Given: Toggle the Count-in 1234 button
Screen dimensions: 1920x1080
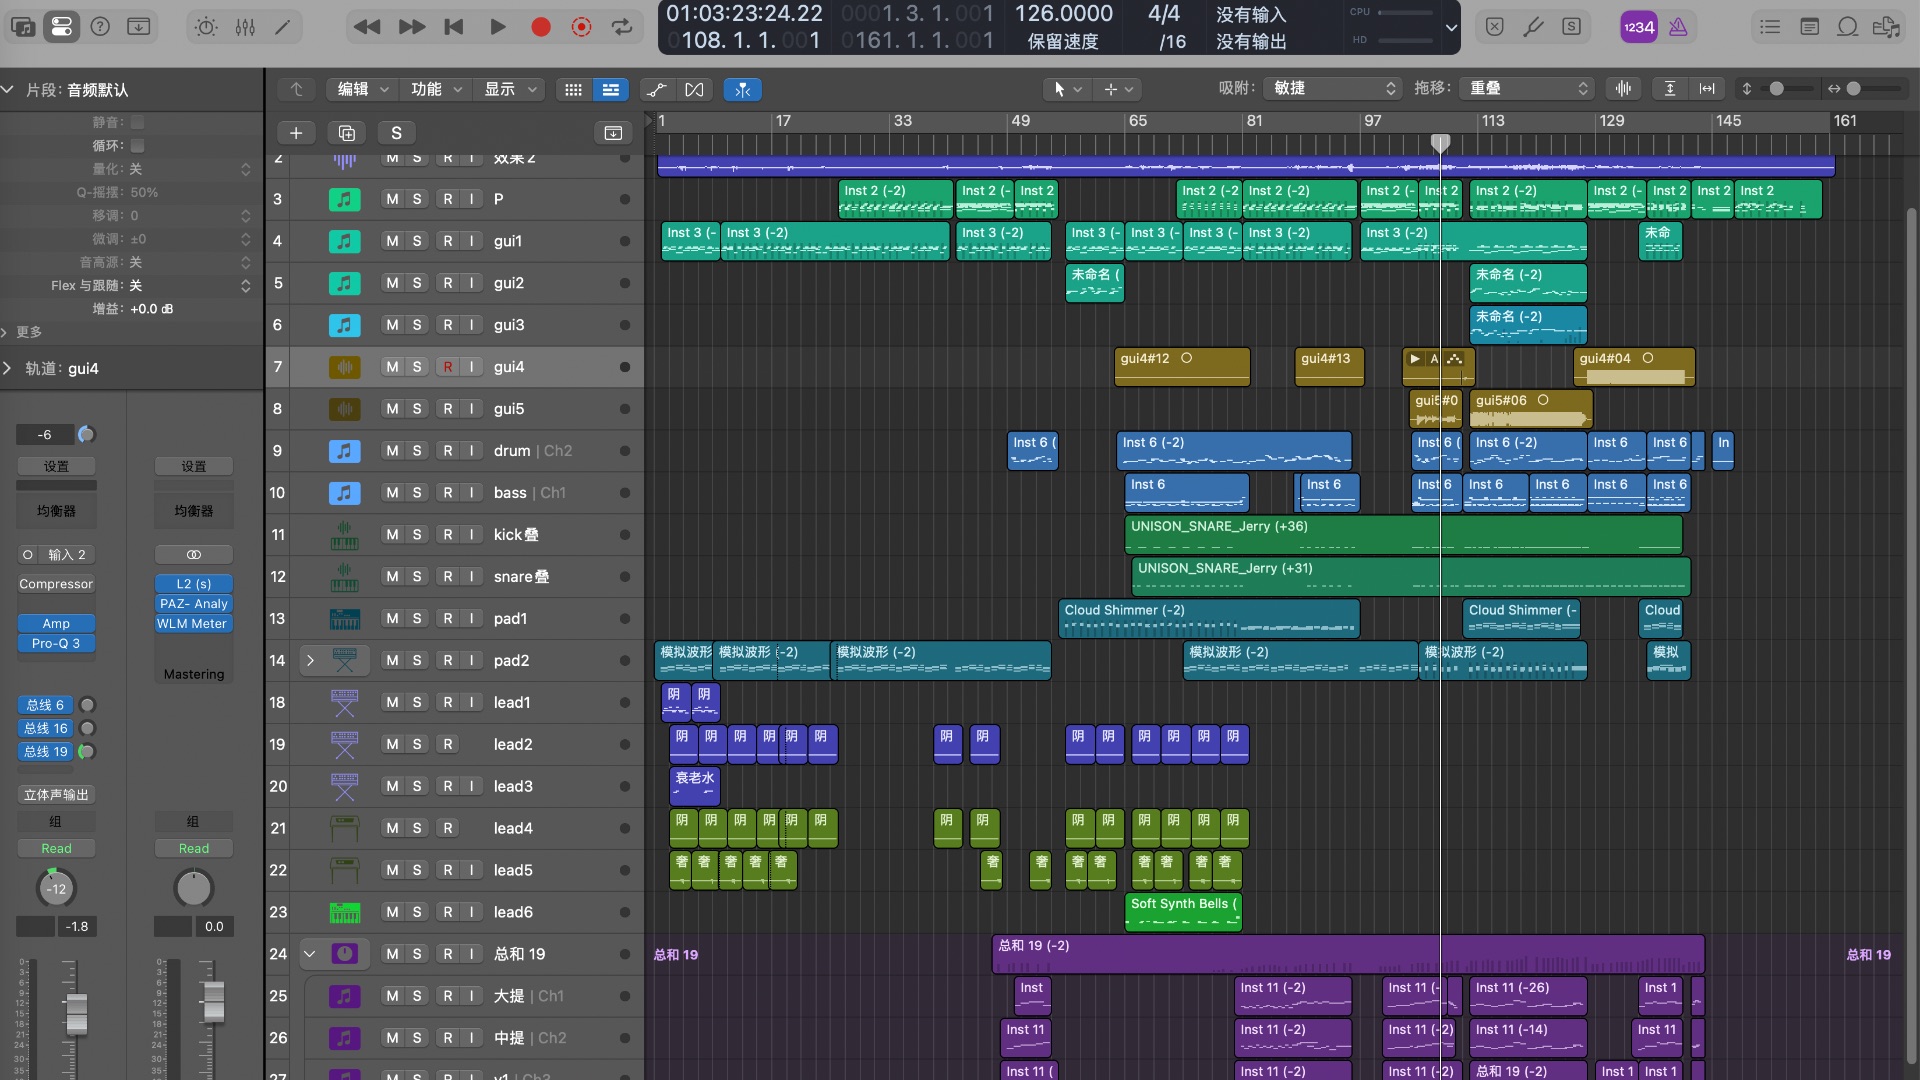Looking at the screenshot, I should (1638, 27).
